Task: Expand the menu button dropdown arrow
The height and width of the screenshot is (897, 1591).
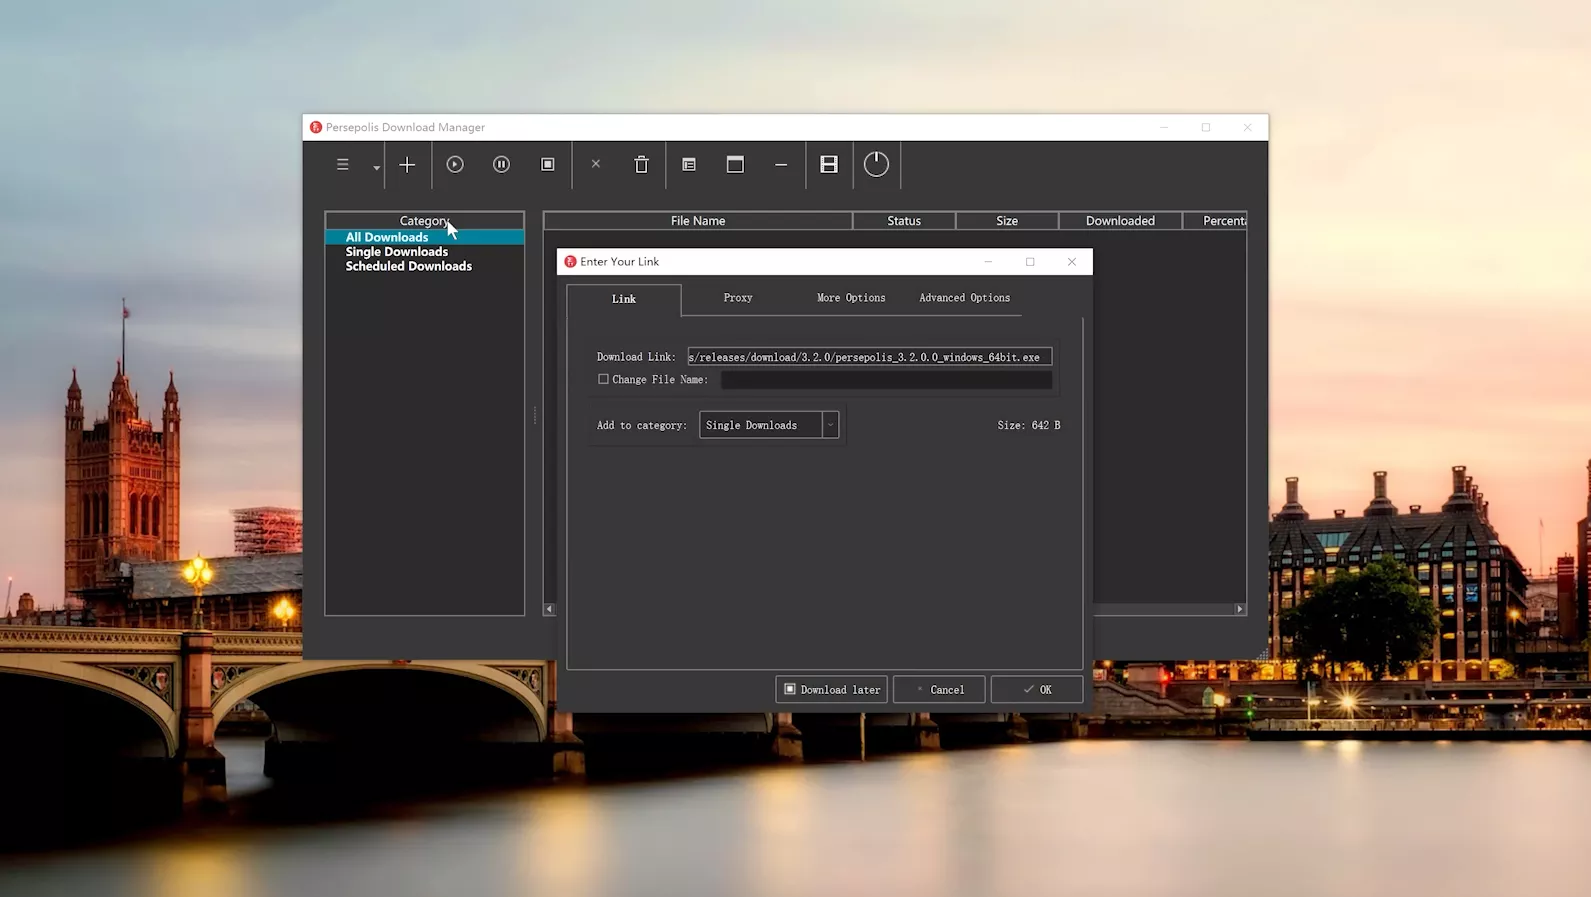Action: tap(376, 168)
